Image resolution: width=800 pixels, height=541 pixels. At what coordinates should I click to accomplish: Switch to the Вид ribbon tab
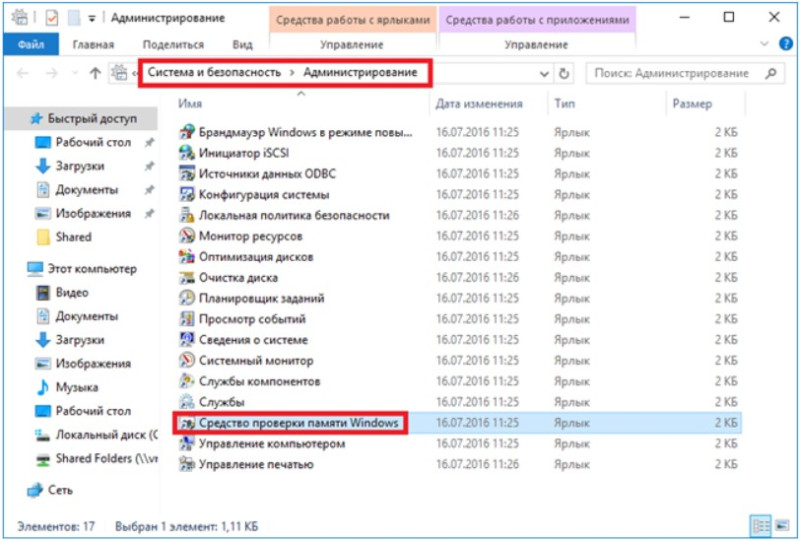pos(242,44)
